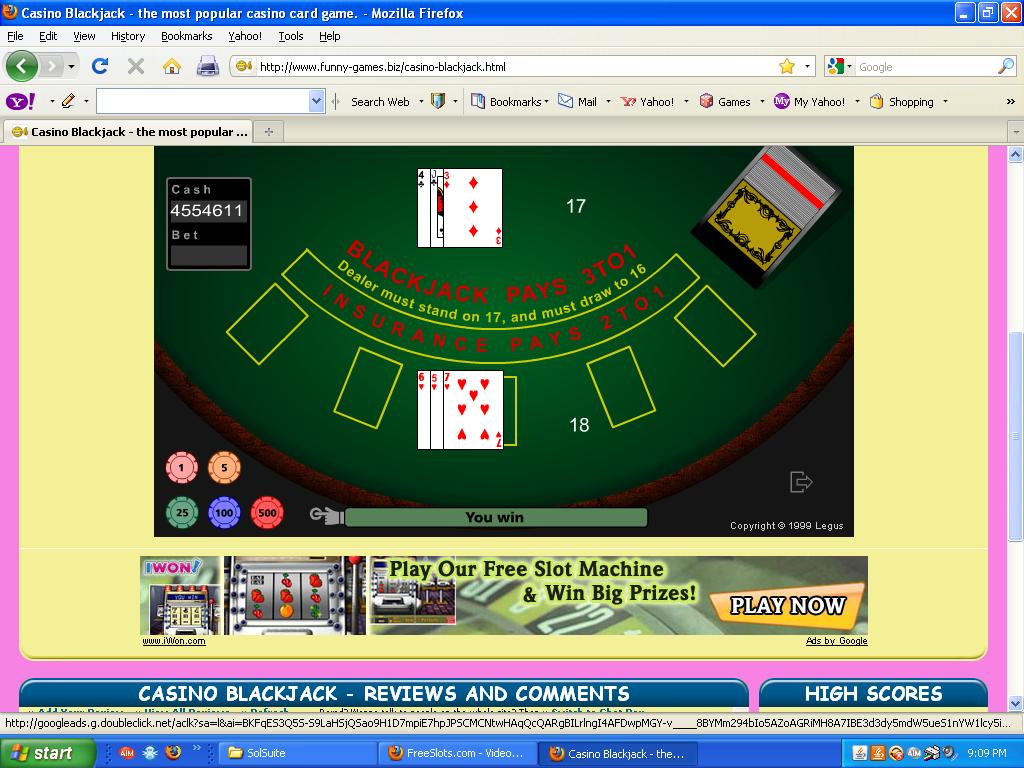Launch Firefox from the quick launch bar
Image resolution: width=1024 pixels, height=768 pixels.
[x=173, y=753]
